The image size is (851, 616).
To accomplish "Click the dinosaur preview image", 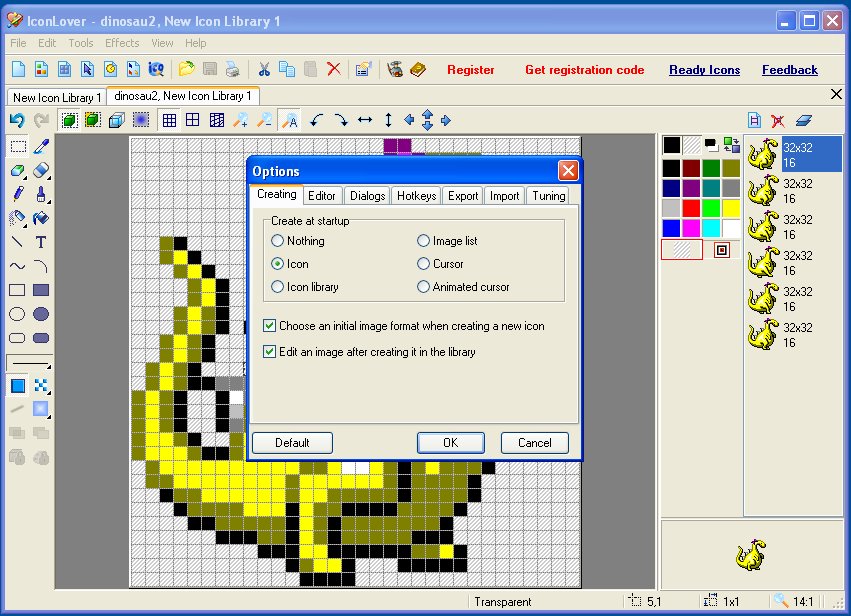I will [751, 555].
